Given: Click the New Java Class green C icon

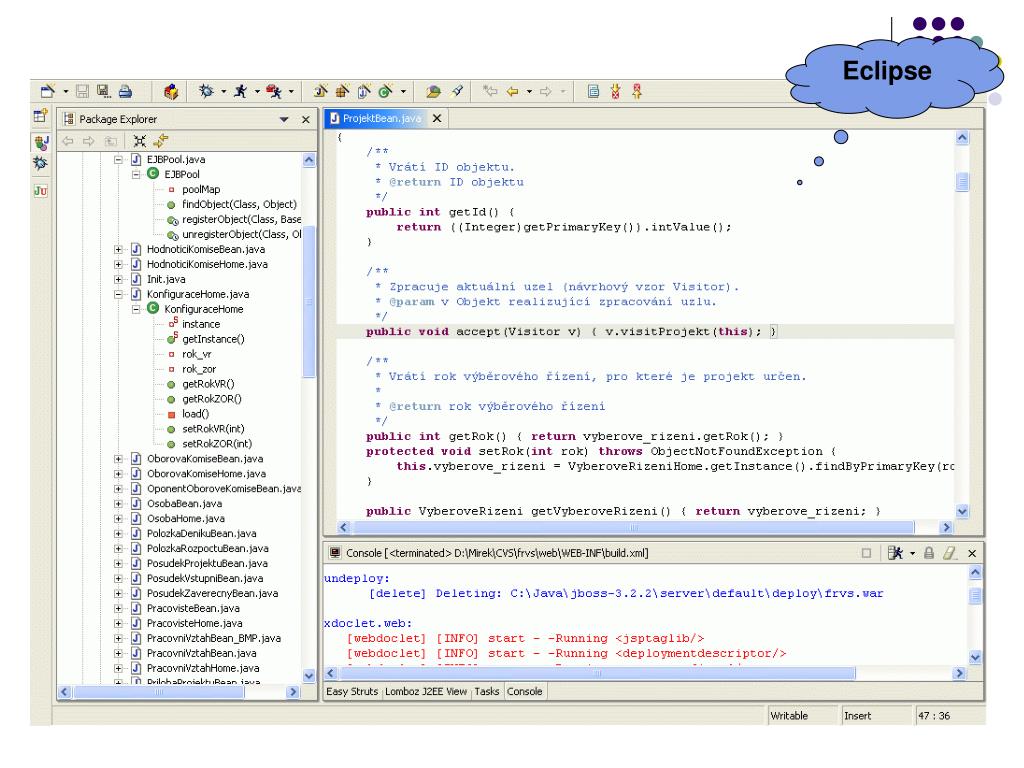Looking at the screenshot, I should (386, 91).
